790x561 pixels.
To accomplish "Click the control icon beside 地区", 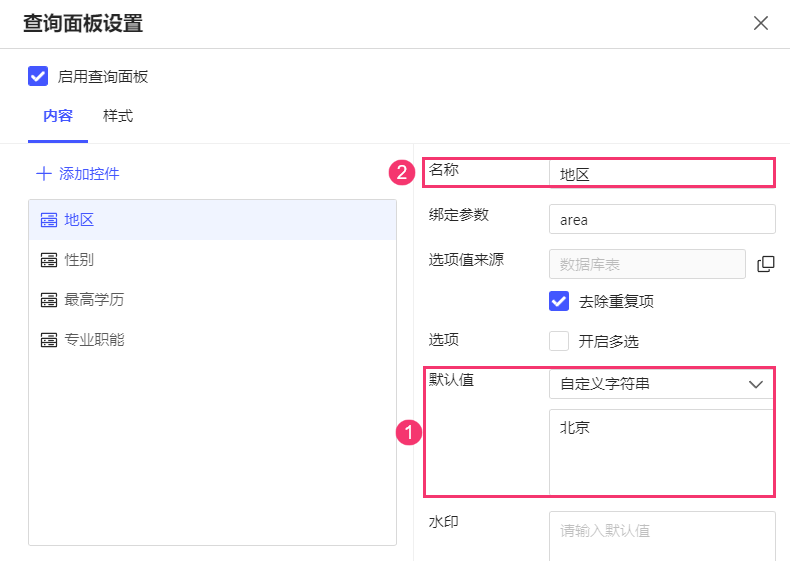I will pyautogui.click(x=48, y=220).
